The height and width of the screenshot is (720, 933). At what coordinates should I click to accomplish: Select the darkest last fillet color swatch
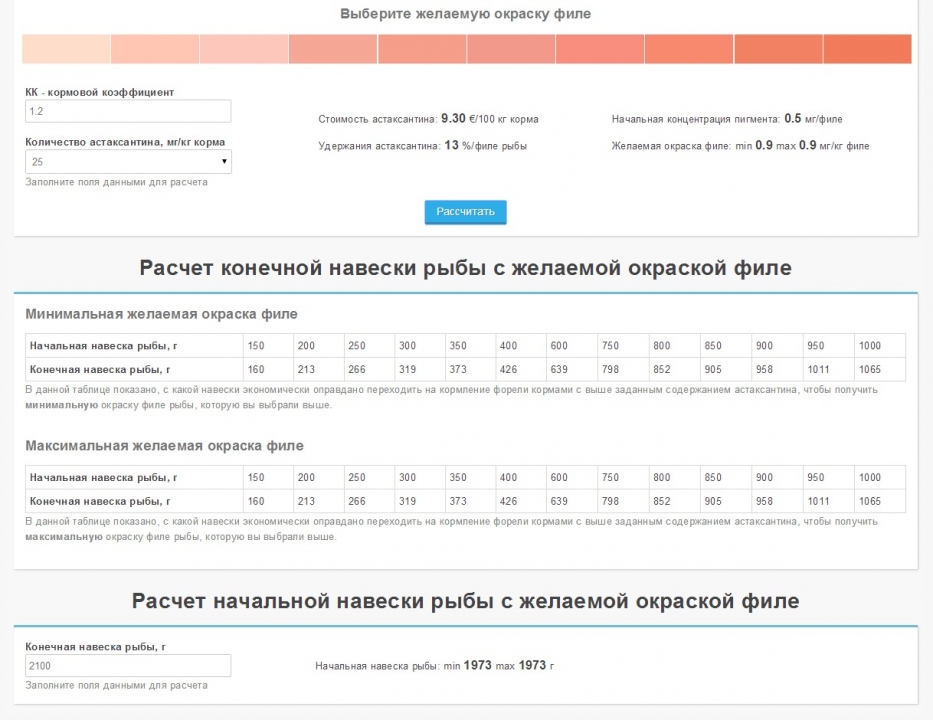tap(867, 49)
